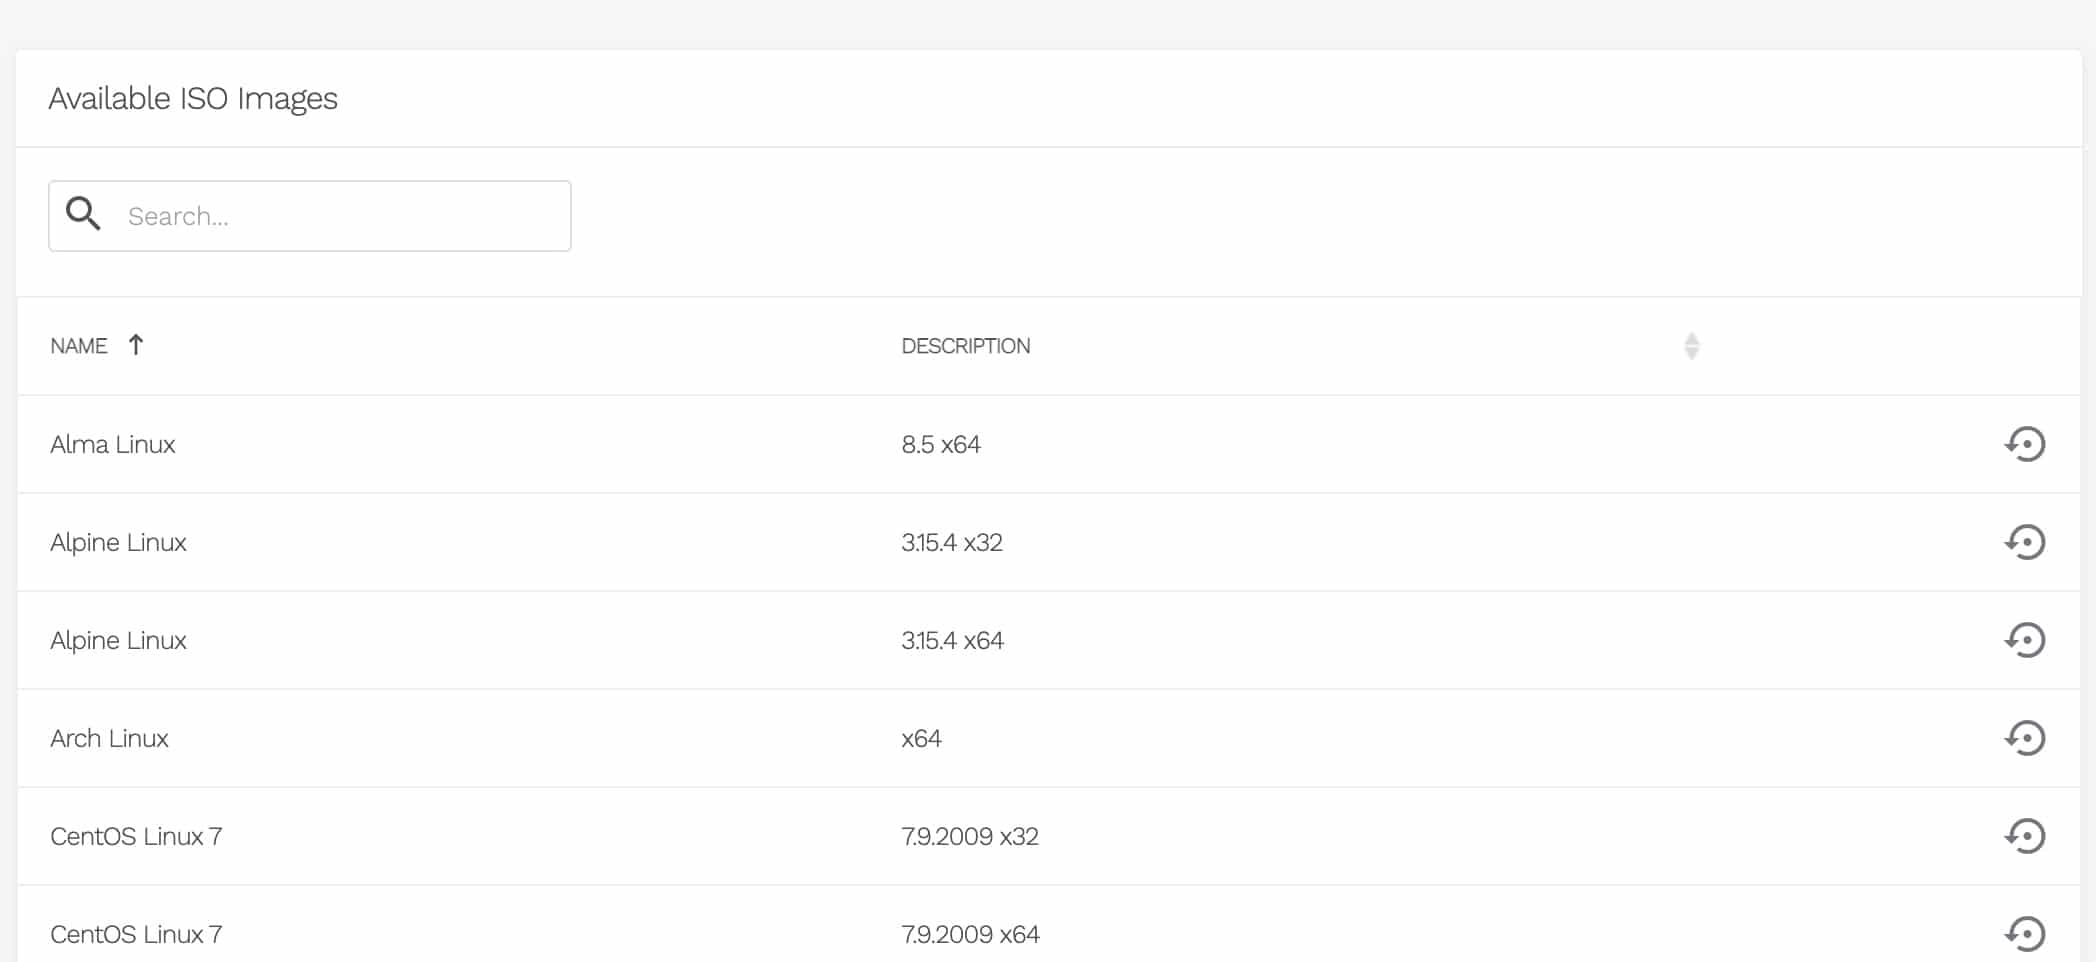2096x962 pixels.
Task: Click the mount icon for Alma Linux
Action: pyautogui.click(x=2024, y=444)
